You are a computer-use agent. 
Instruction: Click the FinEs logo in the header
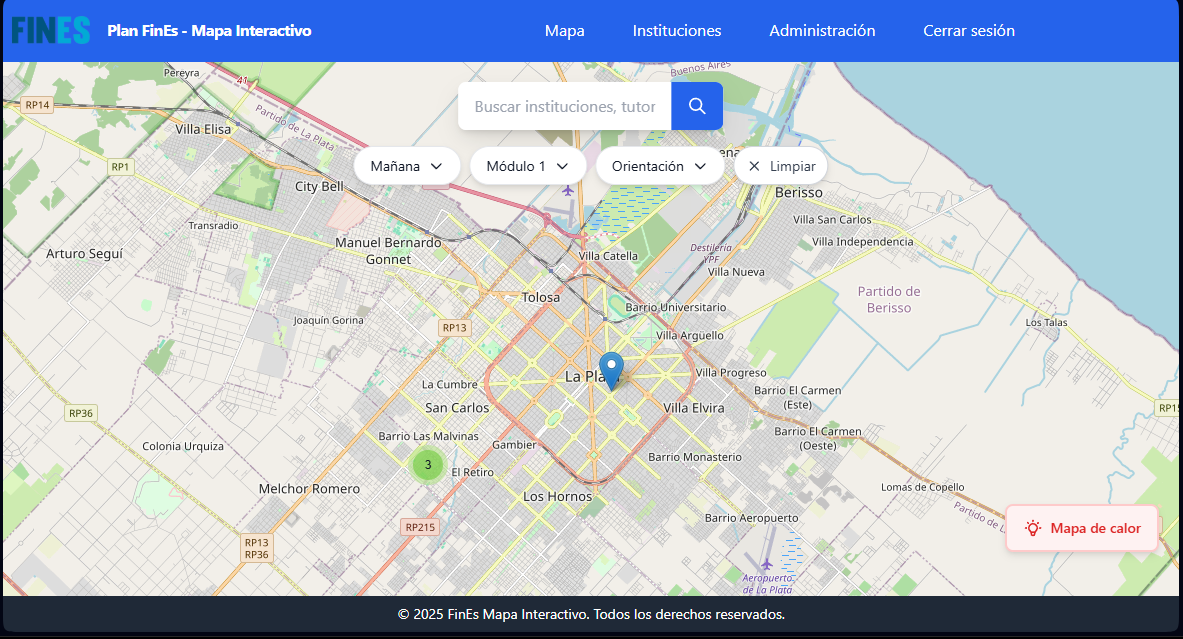51,31
